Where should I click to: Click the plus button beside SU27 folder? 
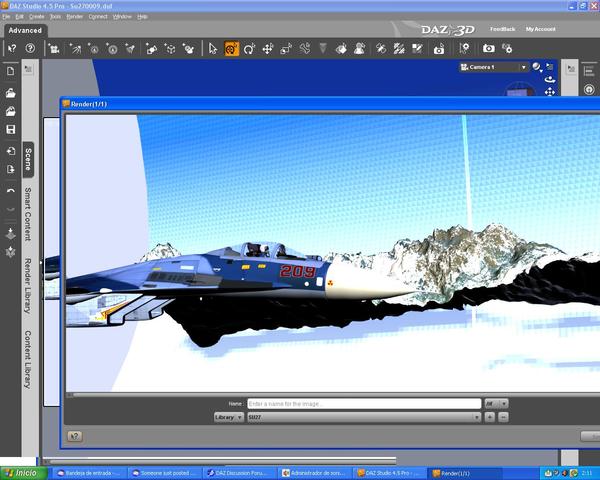coord(490,417)
